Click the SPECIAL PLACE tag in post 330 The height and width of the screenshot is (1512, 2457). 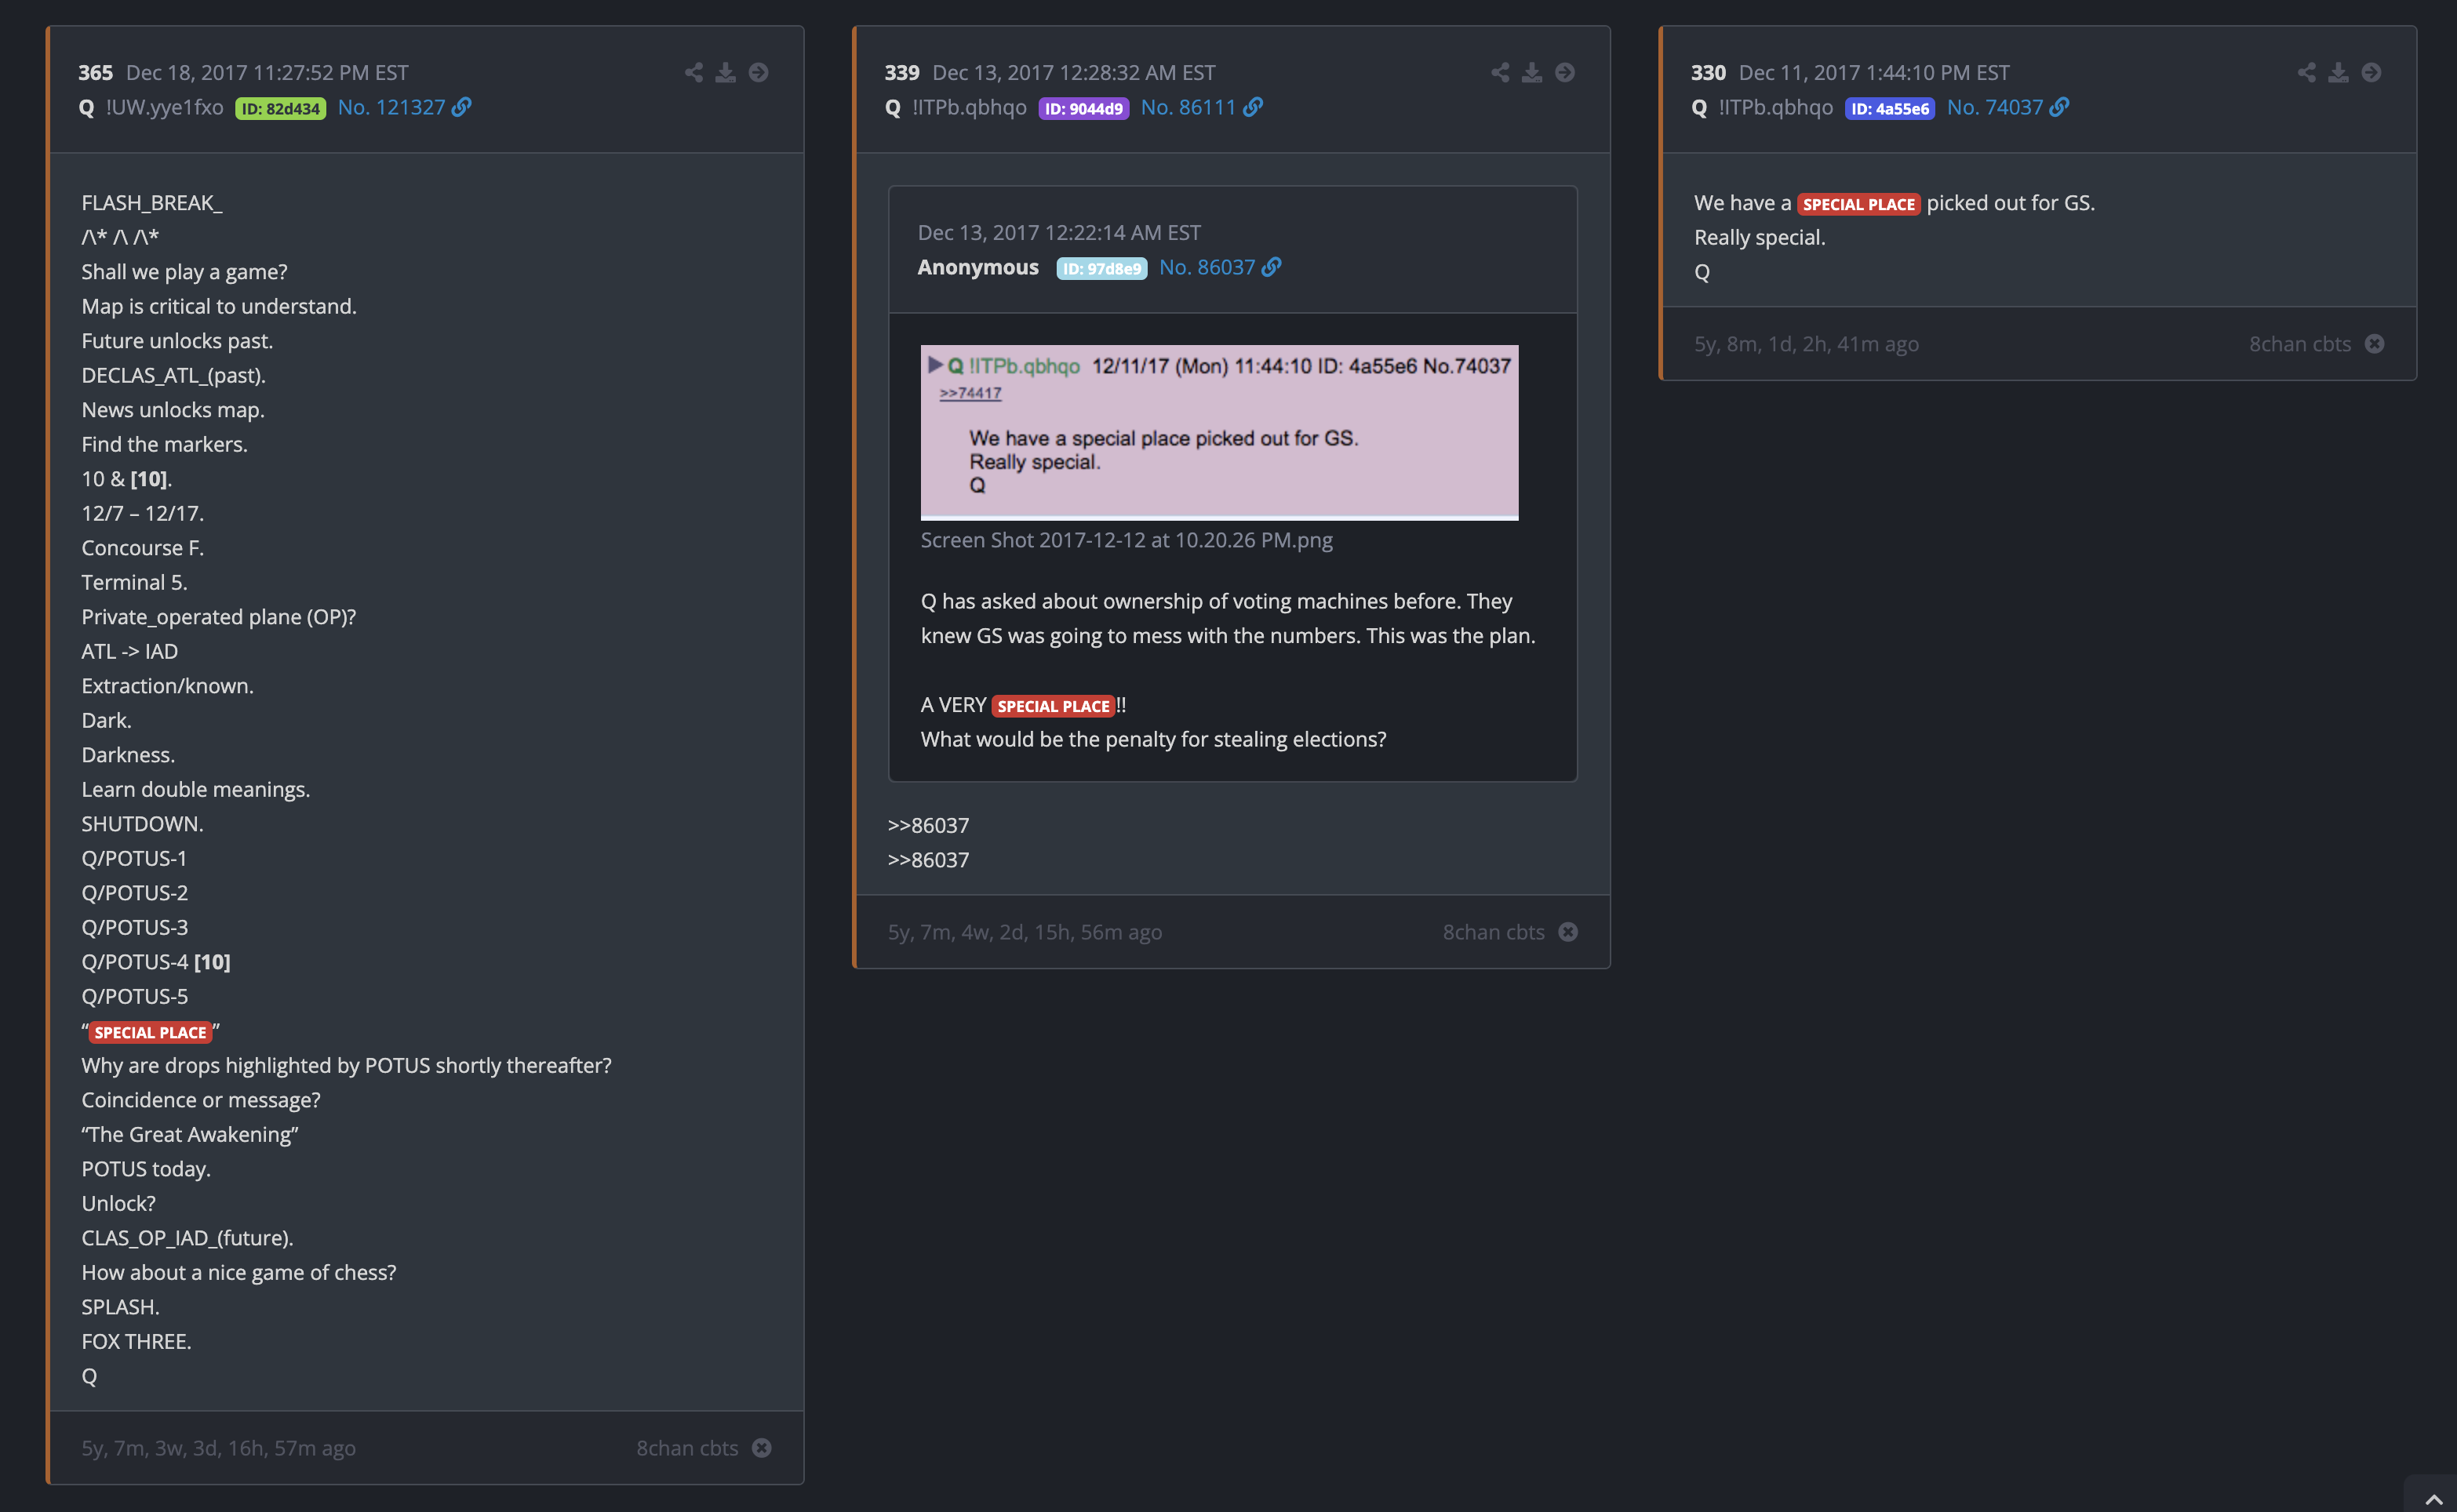[1858, 204]
